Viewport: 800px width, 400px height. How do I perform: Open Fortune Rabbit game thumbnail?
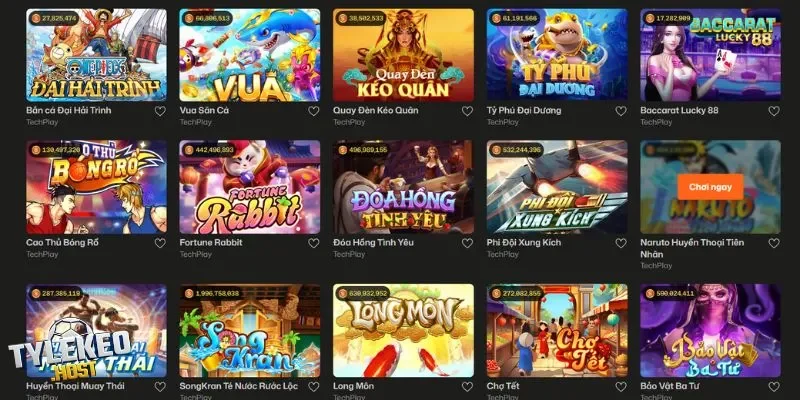coord(250,187)
